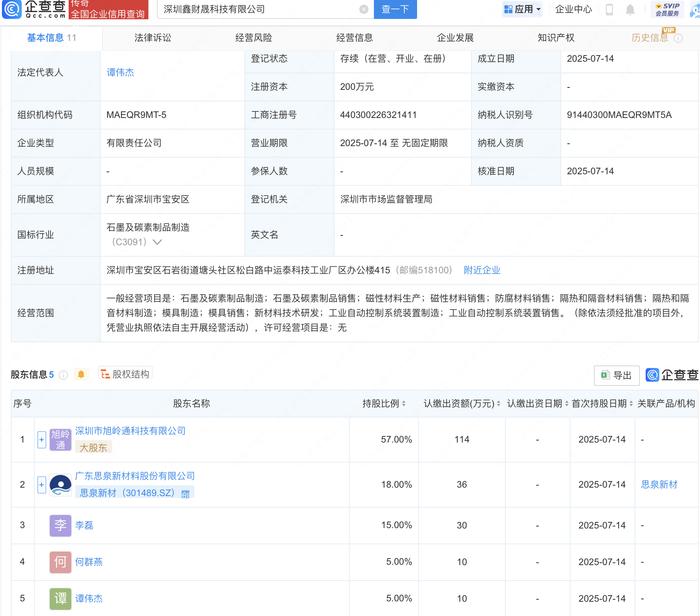
Task: Switch to the 法律诉讼 tab
Action: [153, 38]
